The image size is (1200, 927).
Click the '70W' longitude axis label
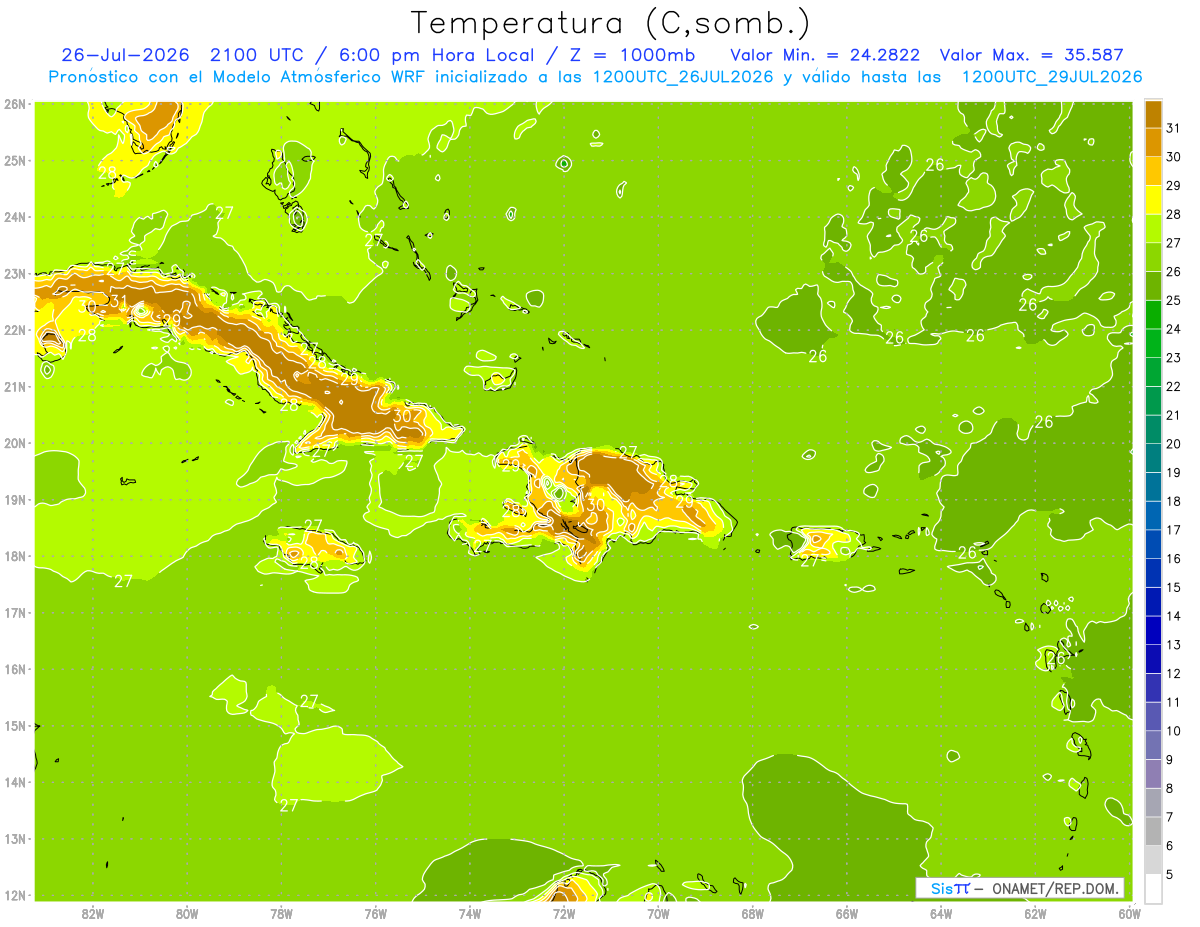click(658, 913)
